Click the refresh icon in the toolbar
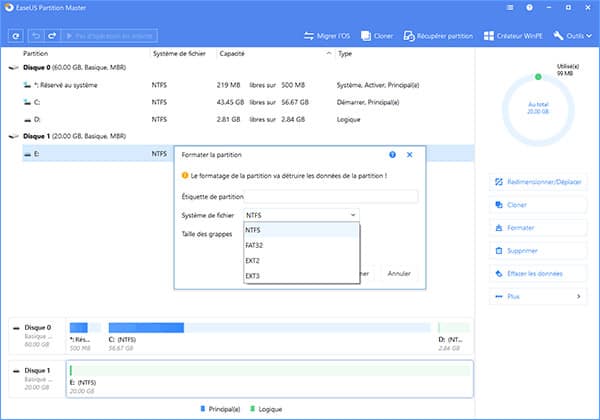 point(16,36)
